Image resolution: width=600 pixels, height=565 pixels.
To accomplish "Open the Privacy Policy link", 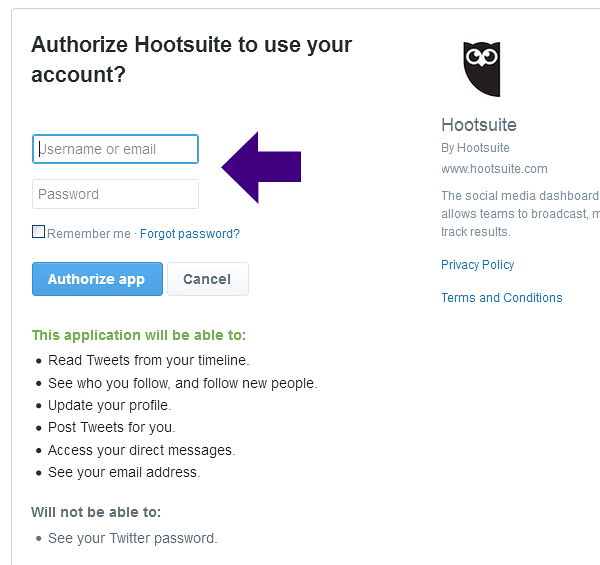I will coord(478,265).
